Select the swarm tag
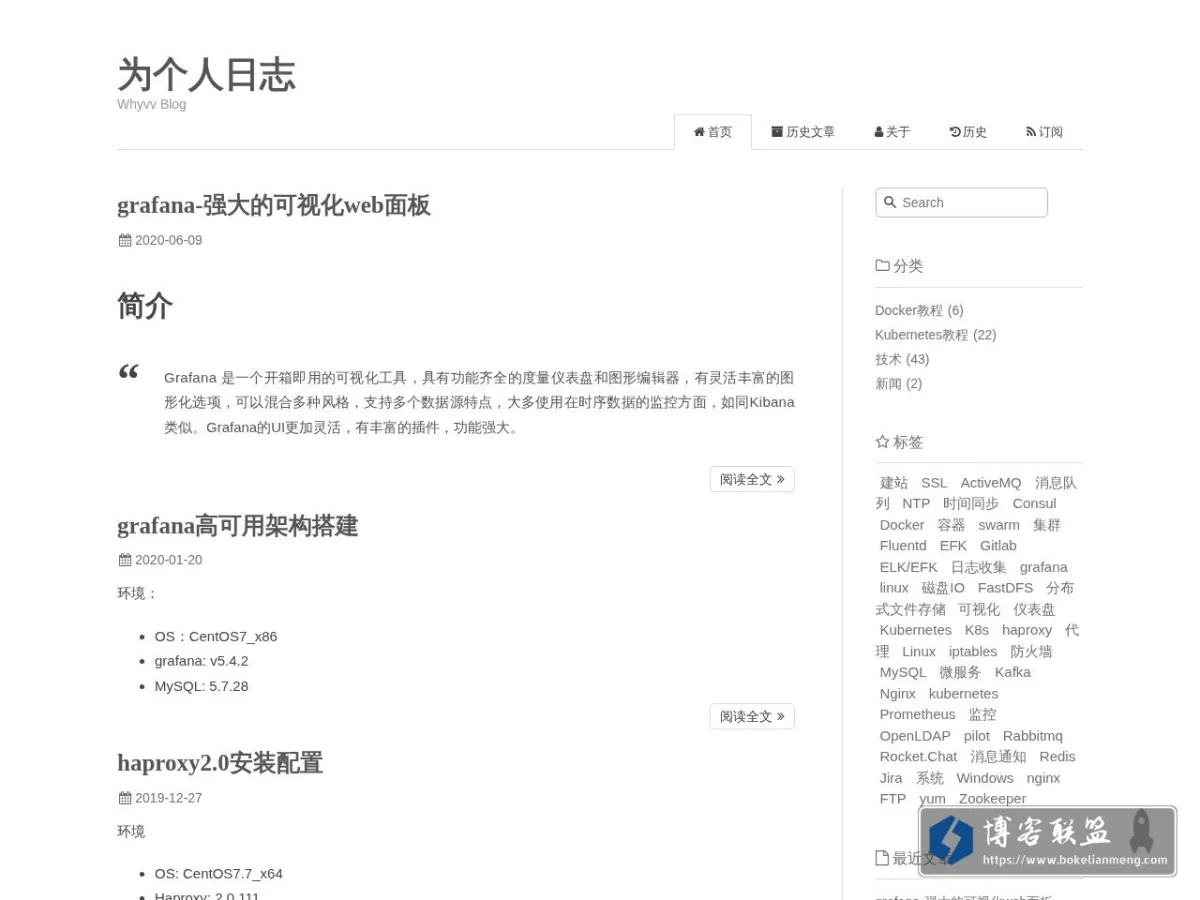The width and height of the screenshot is (1200, 900). pyautogui.click(x=999, y=525)
